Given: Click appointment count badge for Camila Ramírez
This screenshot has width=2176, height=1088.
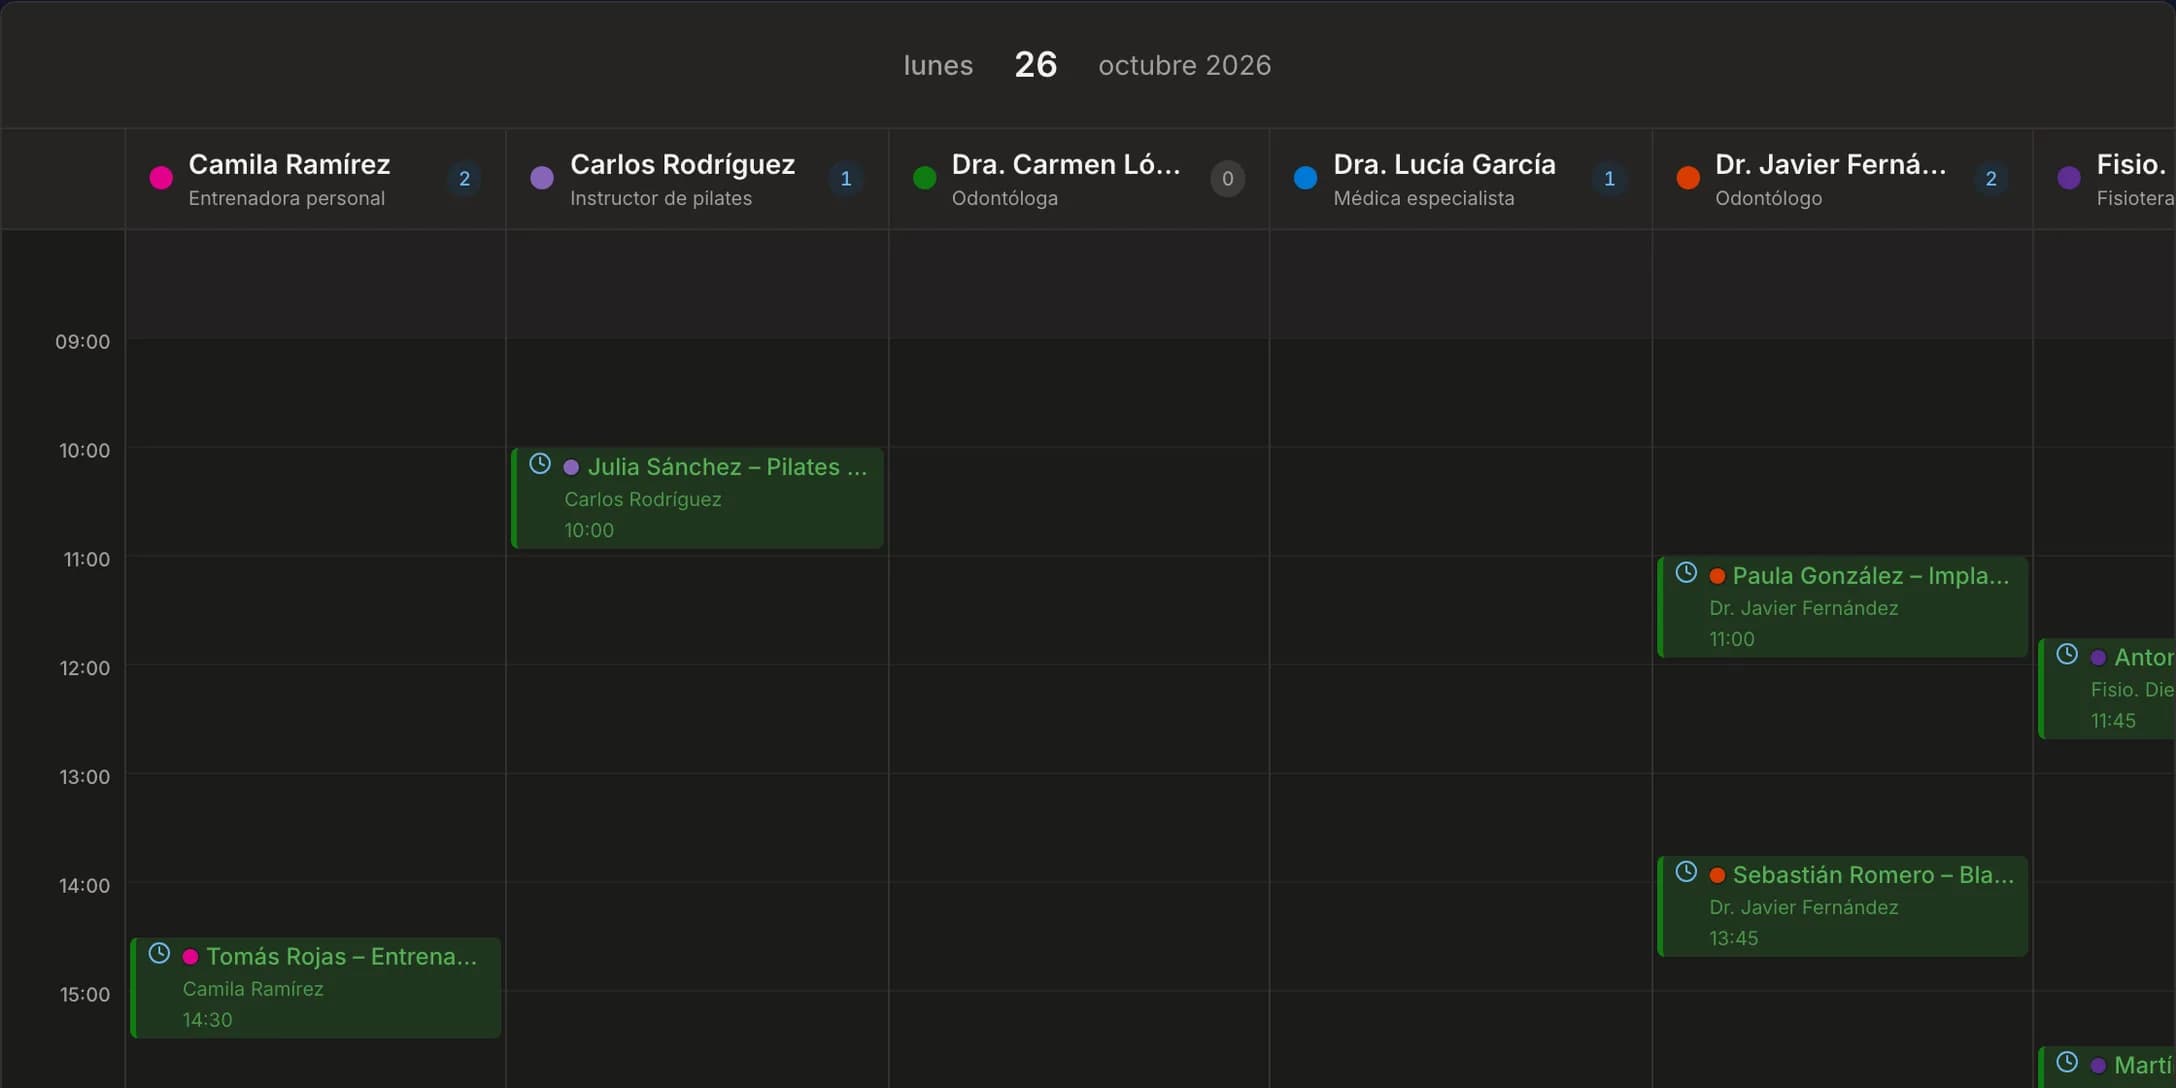Looking at the screenshot, I should coord(464,179).
